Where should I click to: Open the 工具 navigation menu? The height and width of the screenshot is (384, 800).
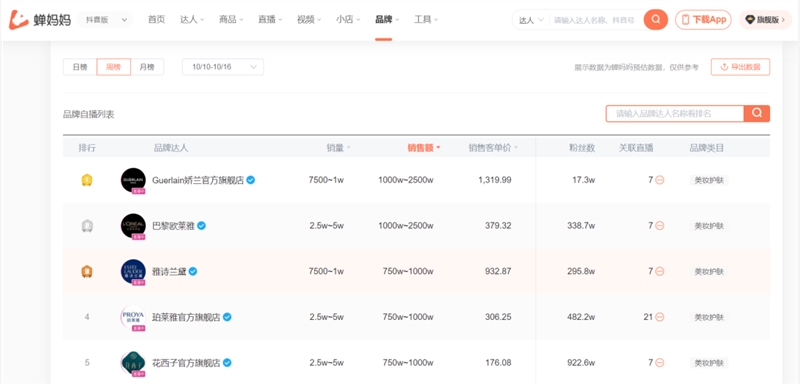click(x=426, y=20)
